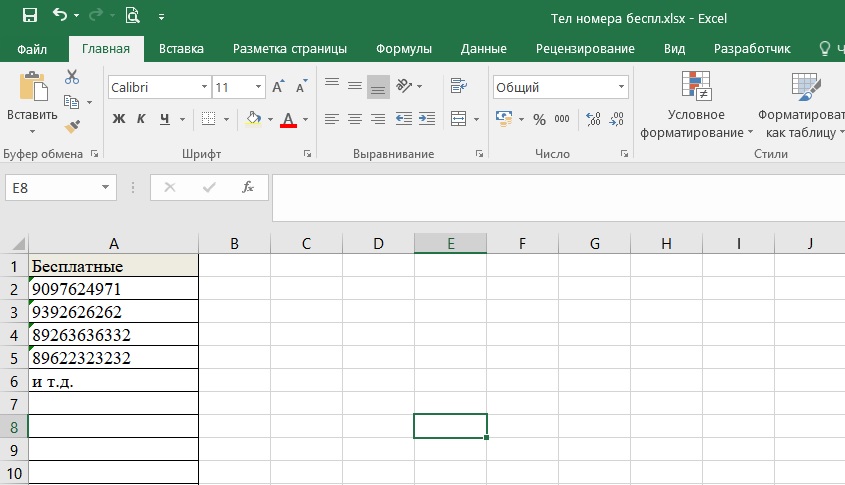Image resolution: width=845 pixels, height=485 pixels.
Task: Select cell A2 containing 9097624971
Action: point(113,289)
